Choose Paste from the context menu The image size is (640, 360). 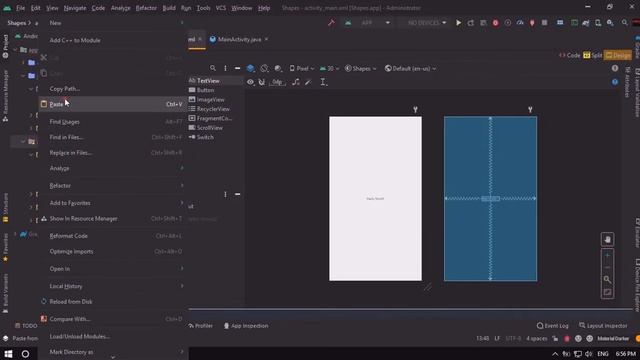112,104
